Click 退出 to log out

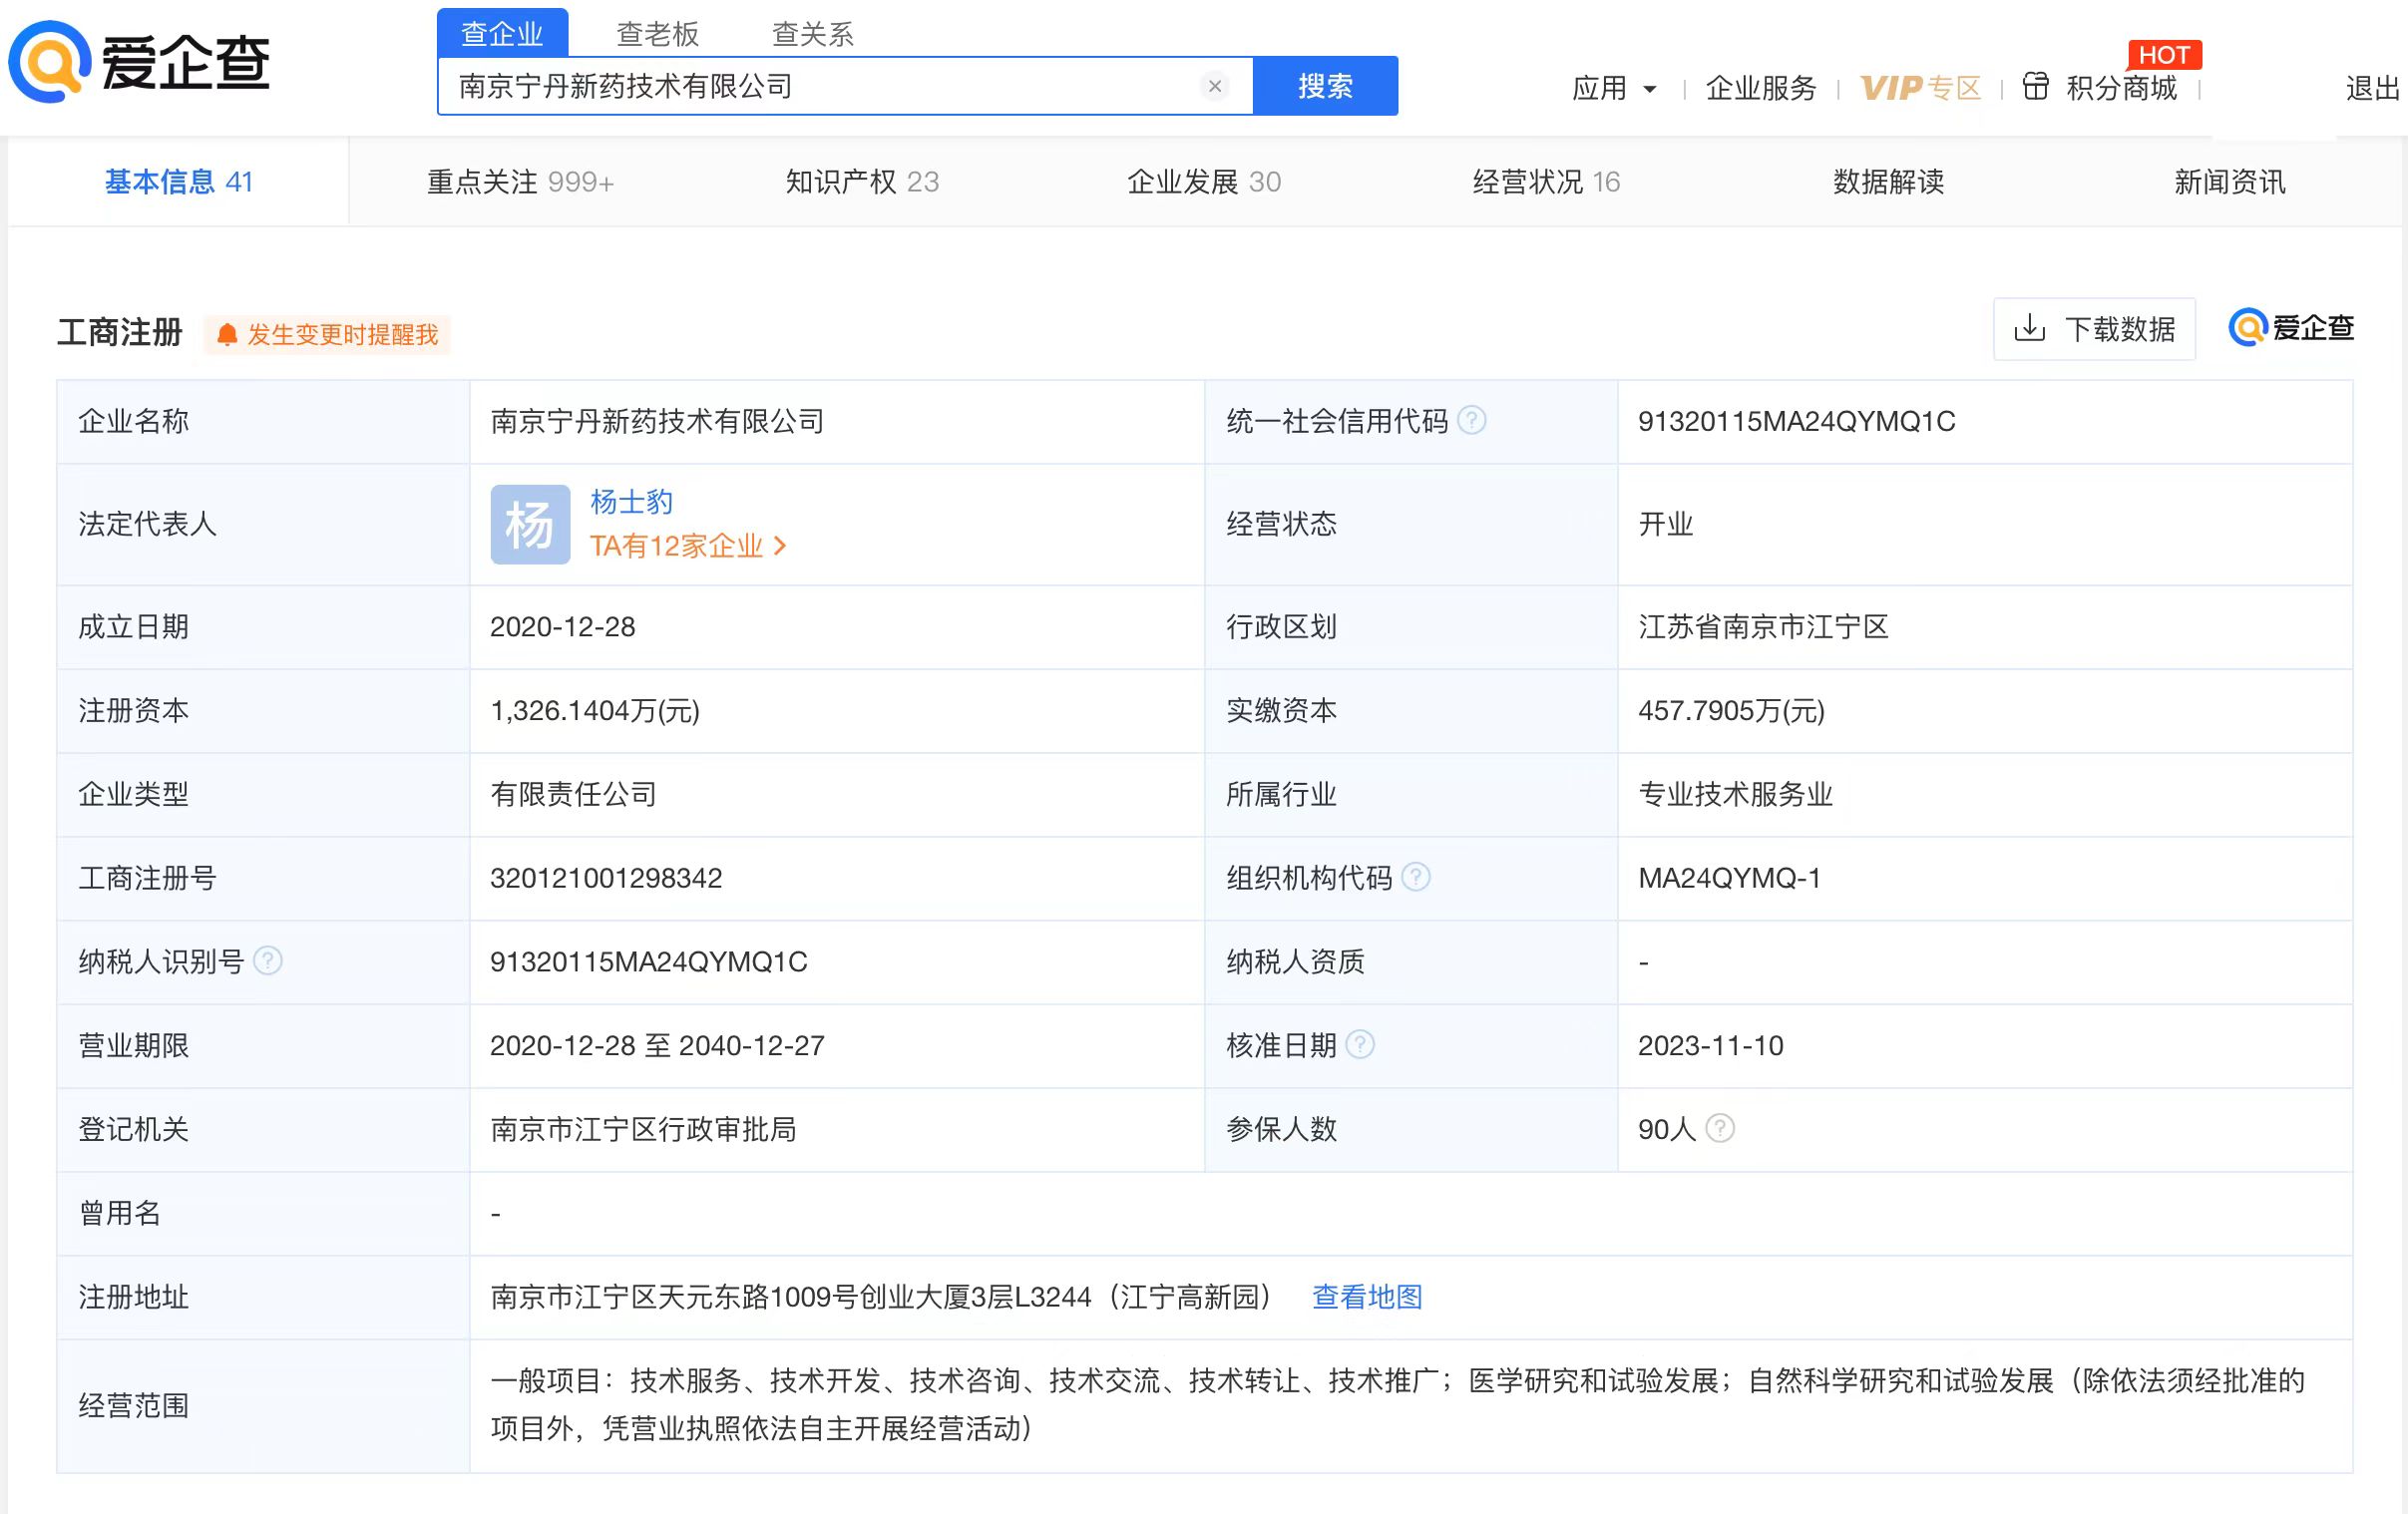pyautogui.click(x=2372, y=88)
